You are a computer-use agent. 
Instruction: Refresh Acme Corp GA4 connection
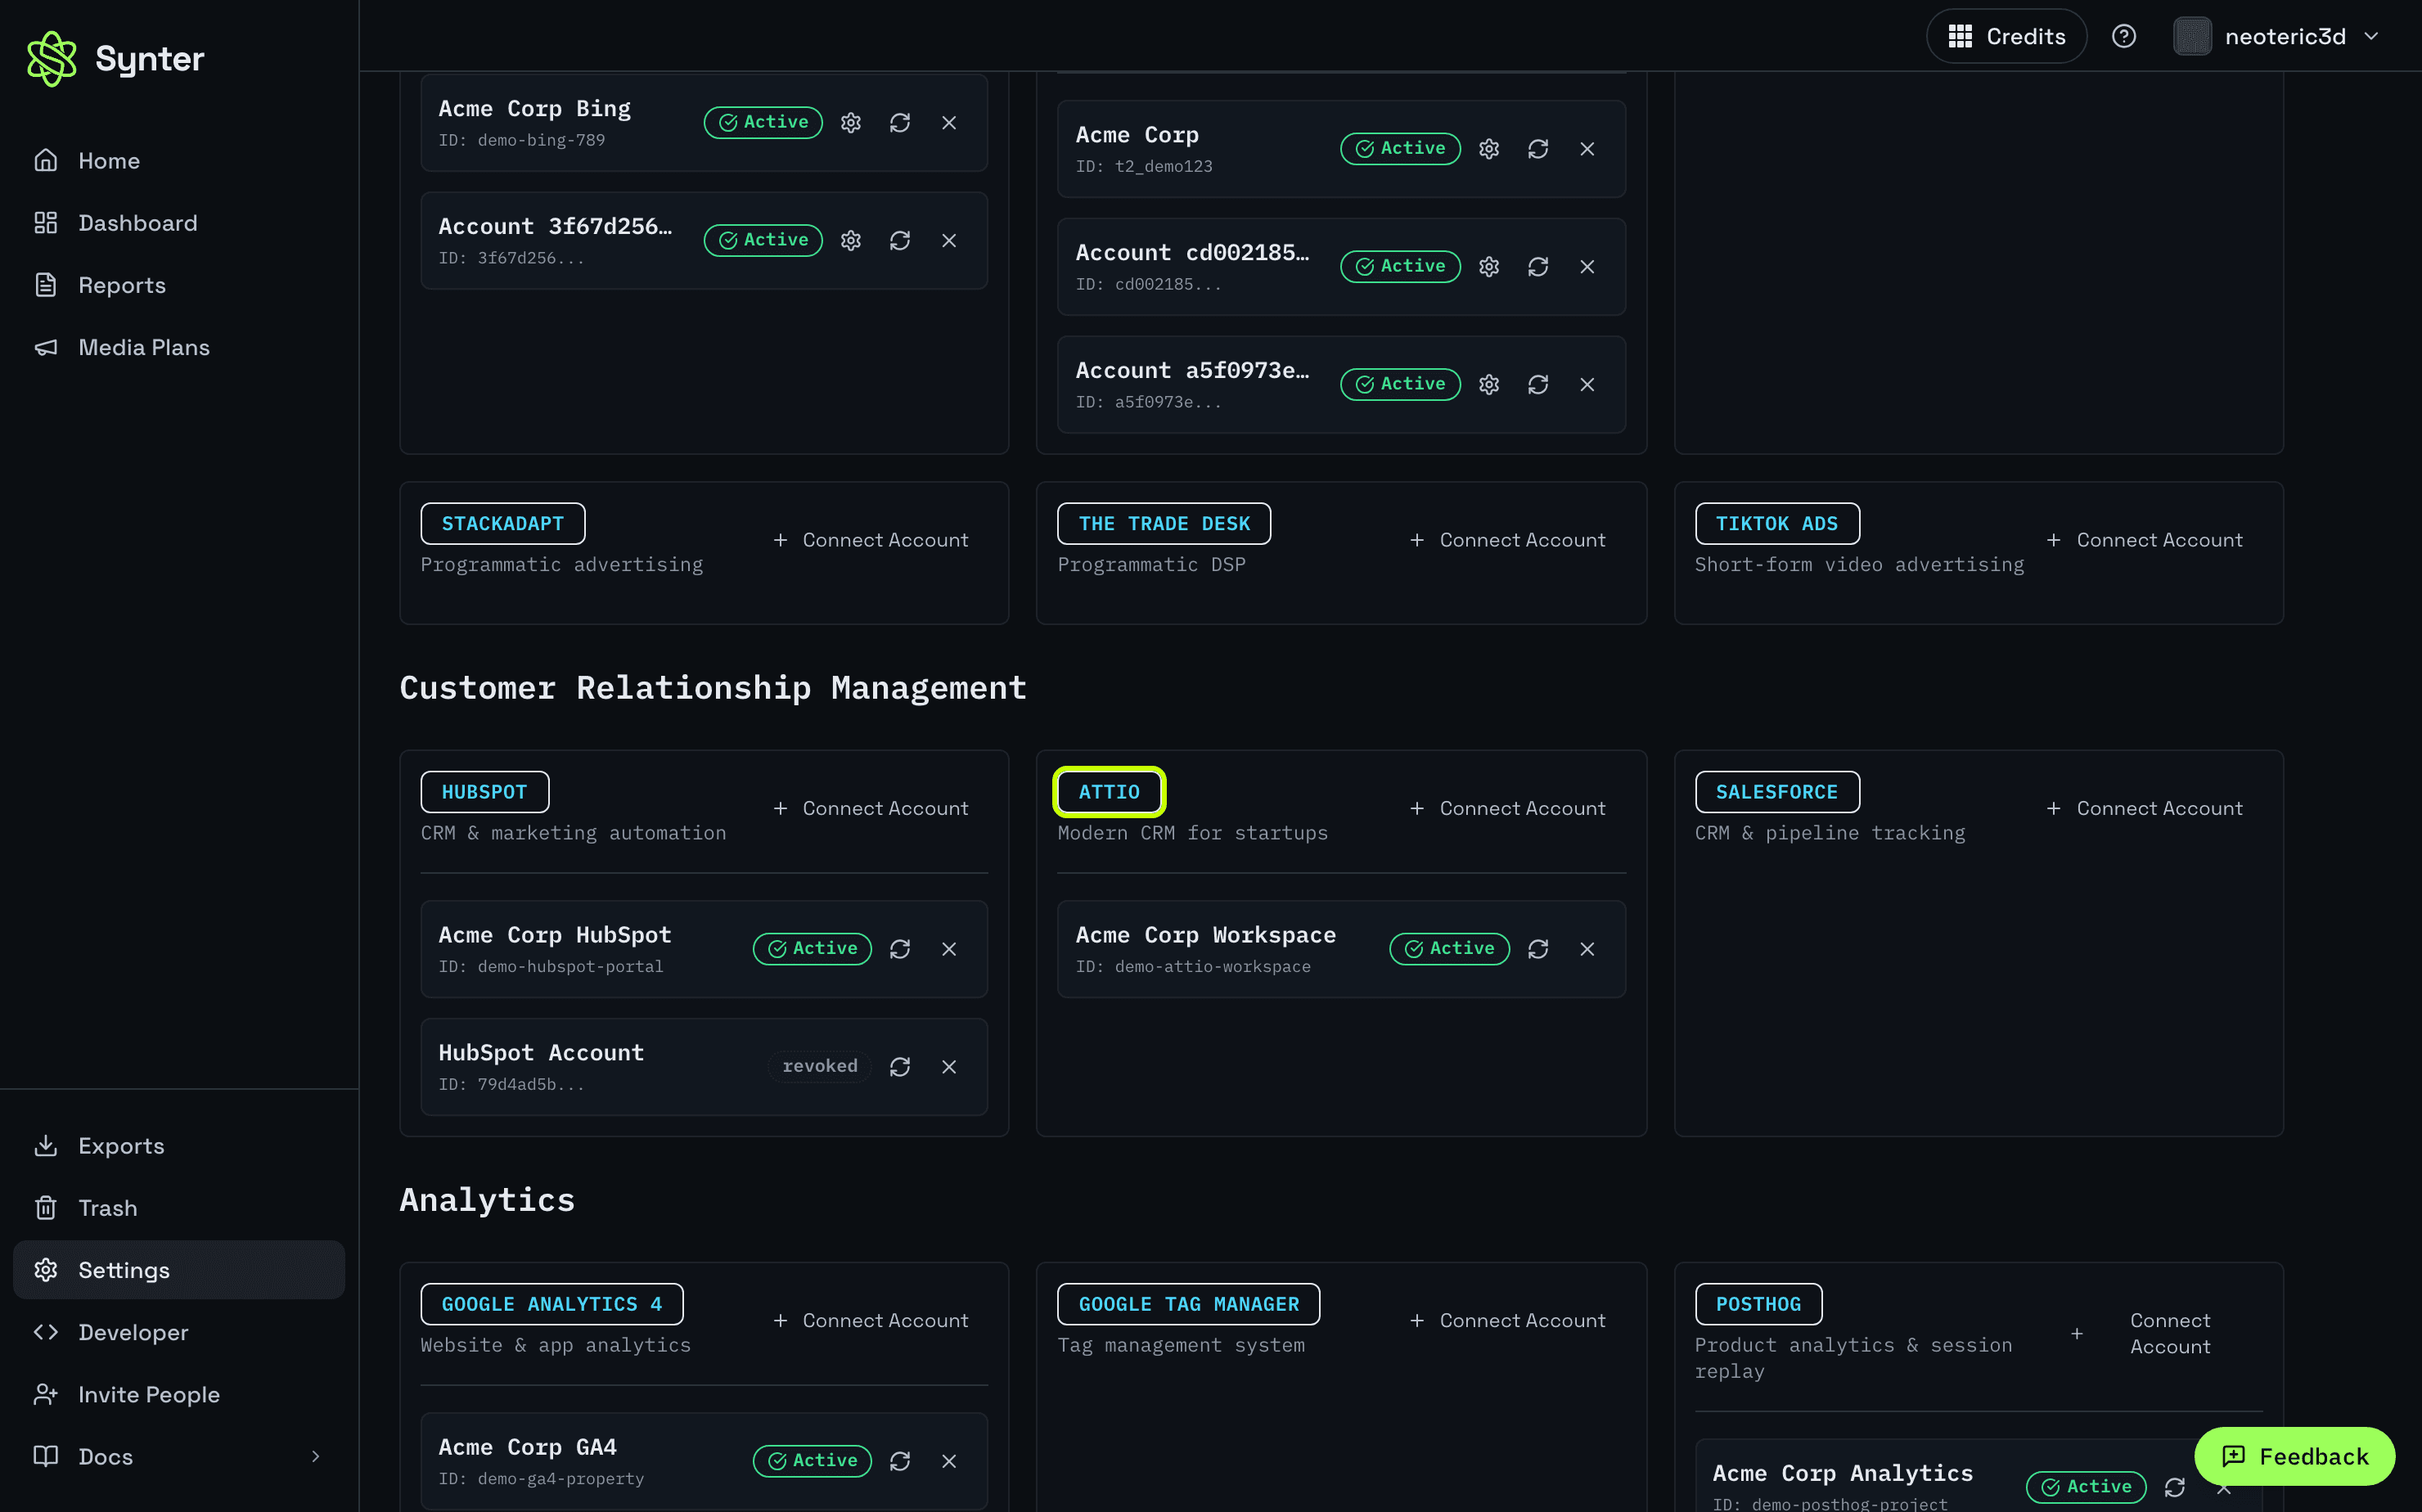pos(900,1460)
